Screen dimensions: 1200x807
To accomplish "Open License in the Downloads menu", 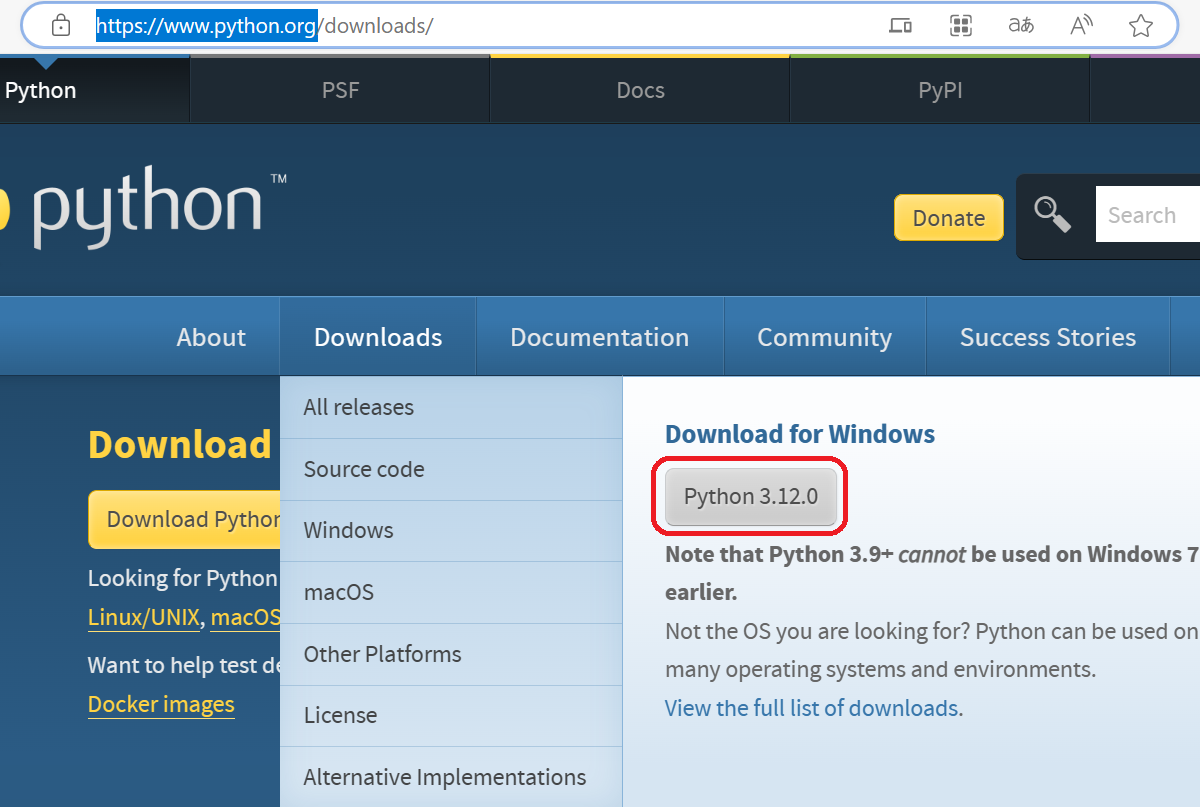I will [451, 715].
